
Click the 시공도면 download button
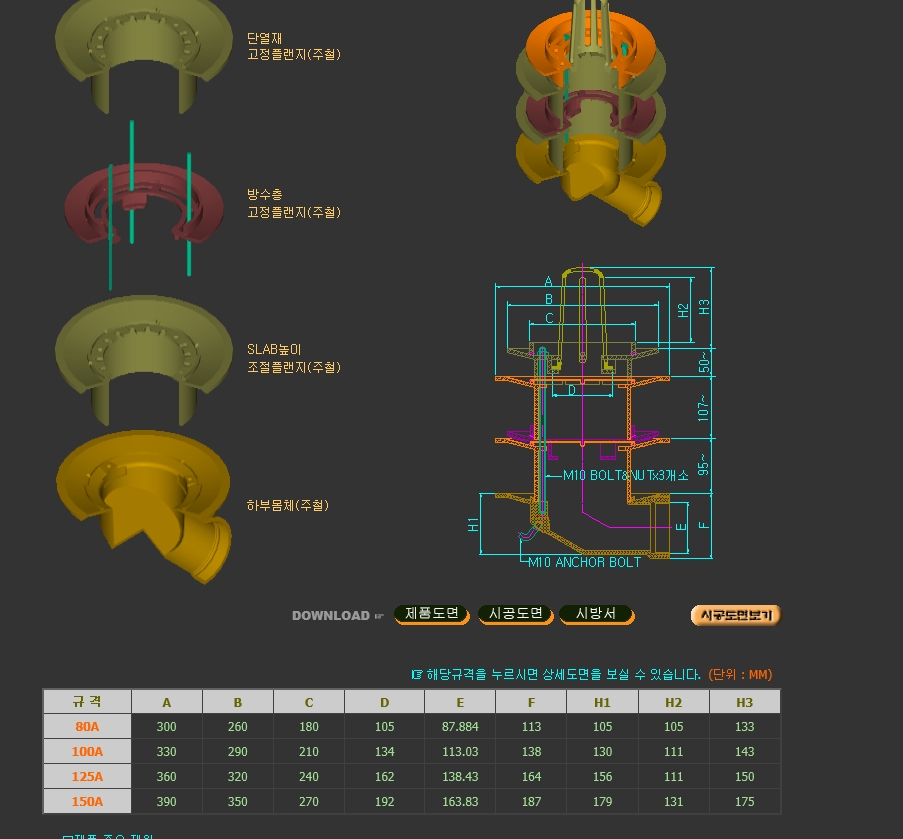tap(515, 614)
